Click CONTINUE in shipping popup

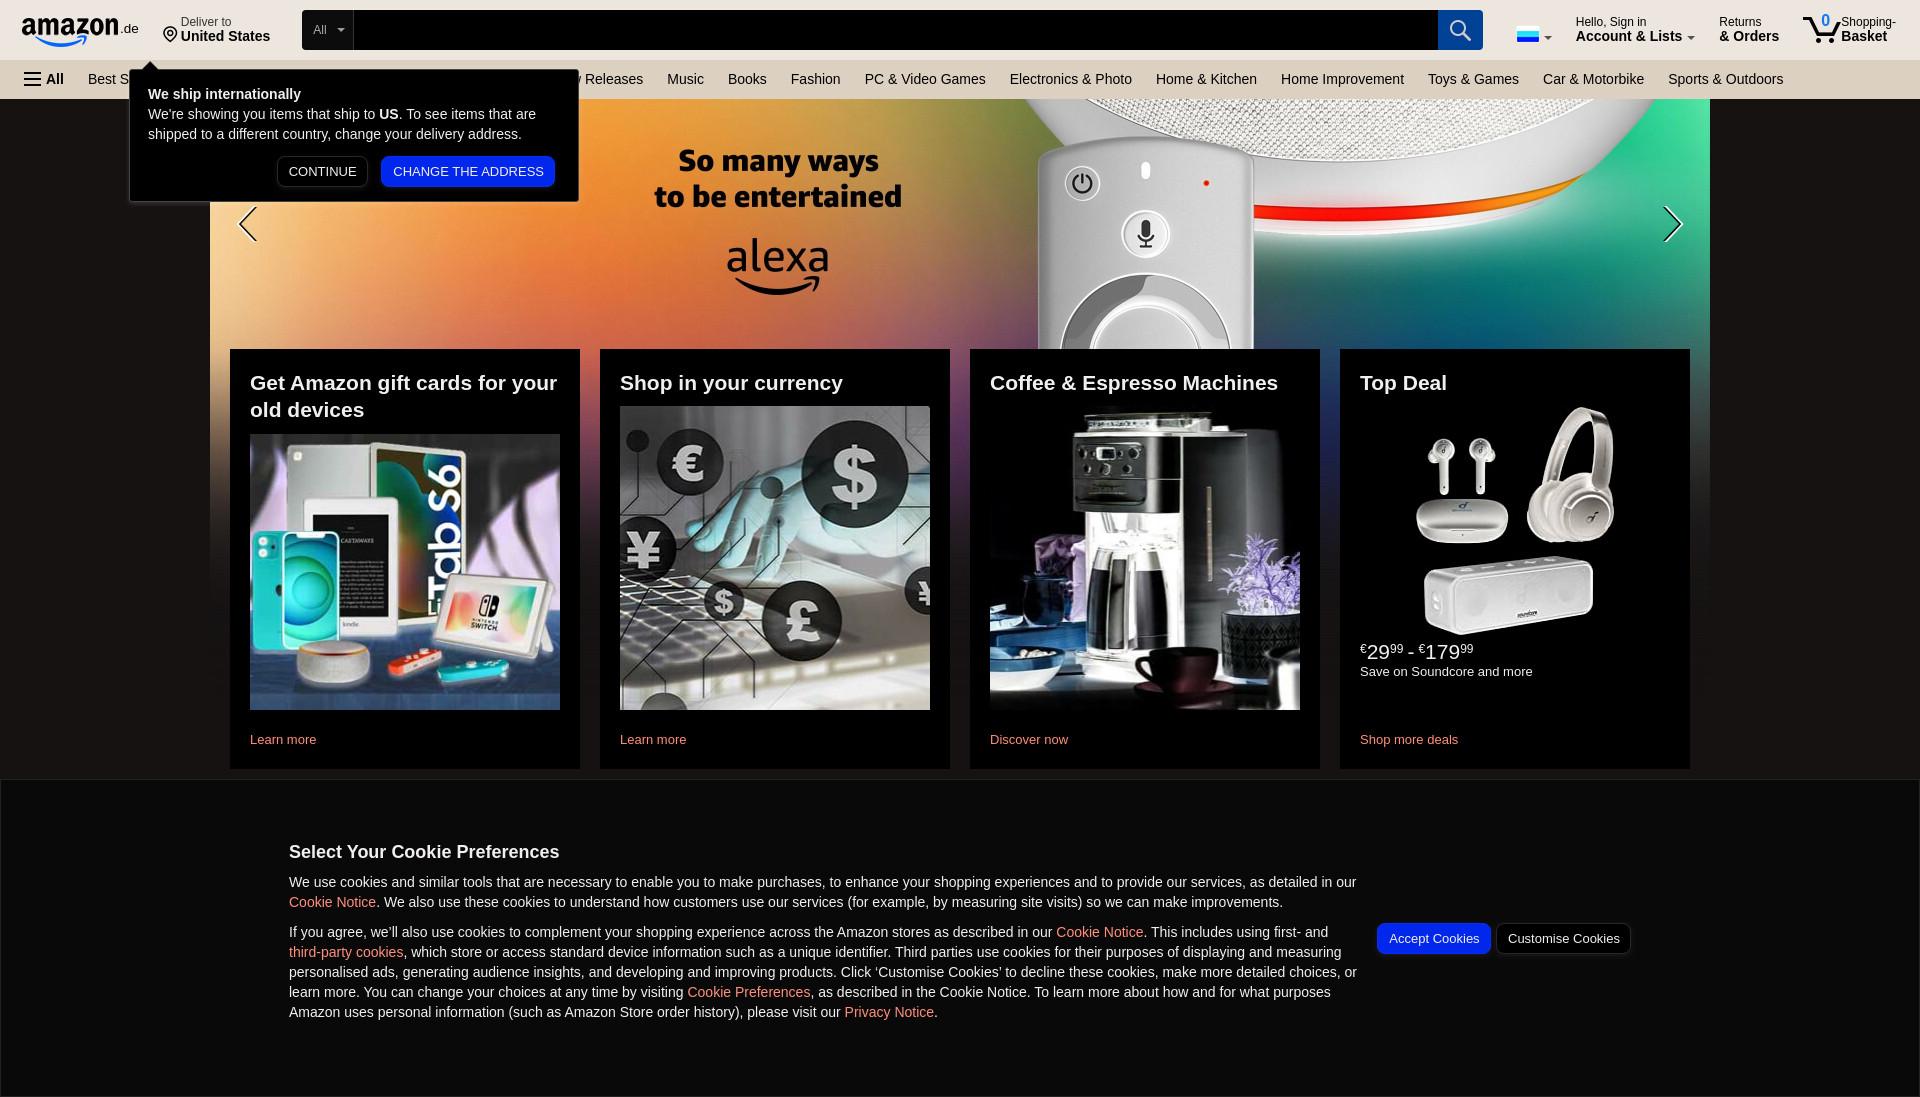click(x=322, y=171)
